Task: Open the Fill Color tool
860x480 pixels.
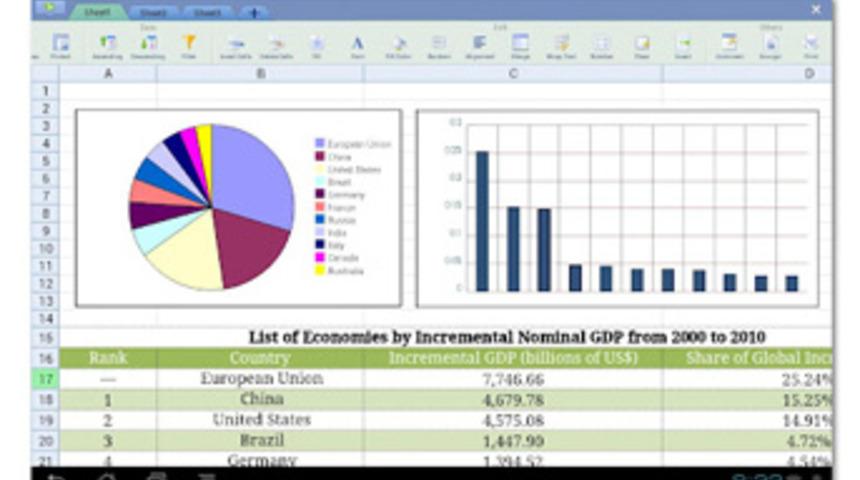Action: click(398, 44)
